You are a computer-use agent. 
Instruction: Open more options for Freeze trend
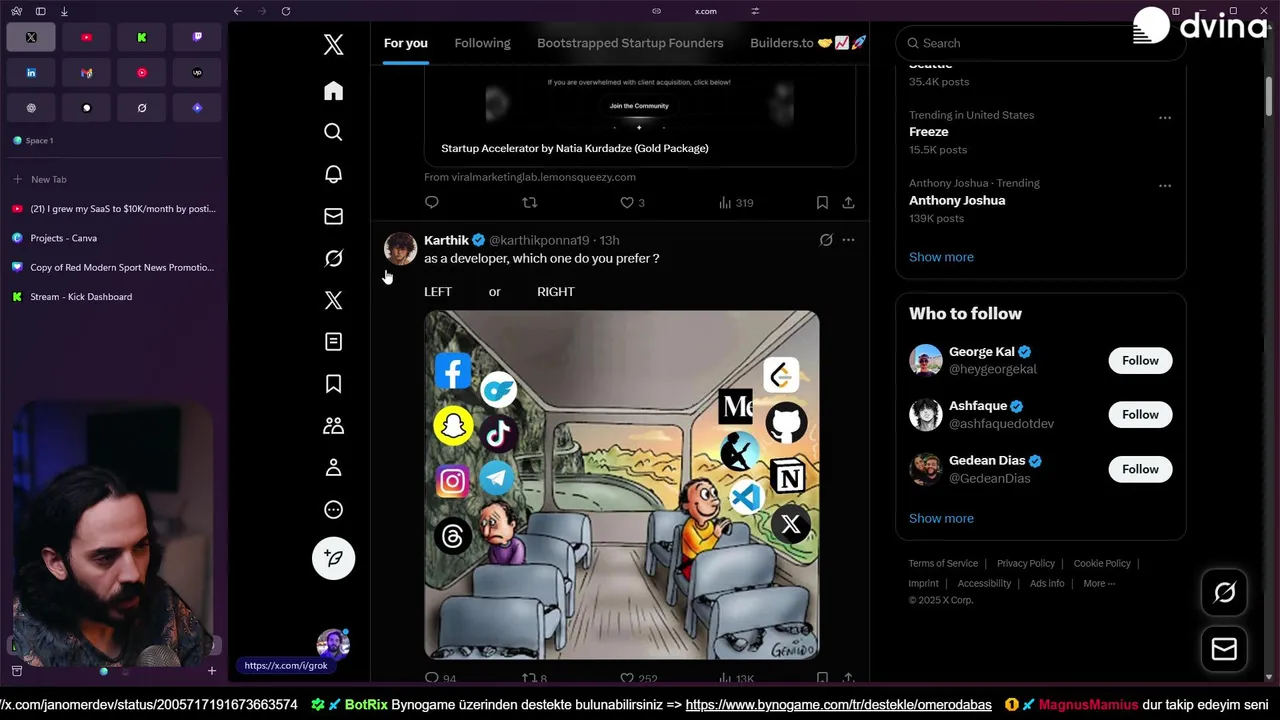(1165, 118)
